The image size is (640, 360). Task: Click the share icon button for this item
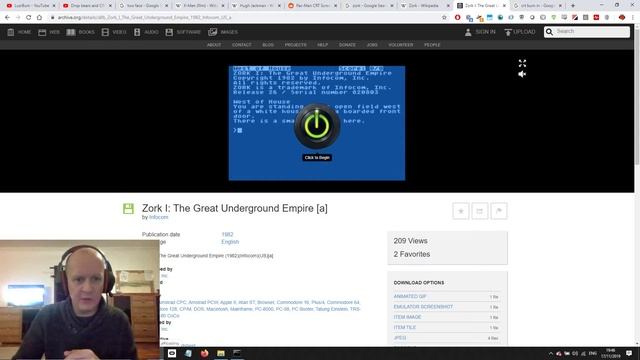click(480, 211)
